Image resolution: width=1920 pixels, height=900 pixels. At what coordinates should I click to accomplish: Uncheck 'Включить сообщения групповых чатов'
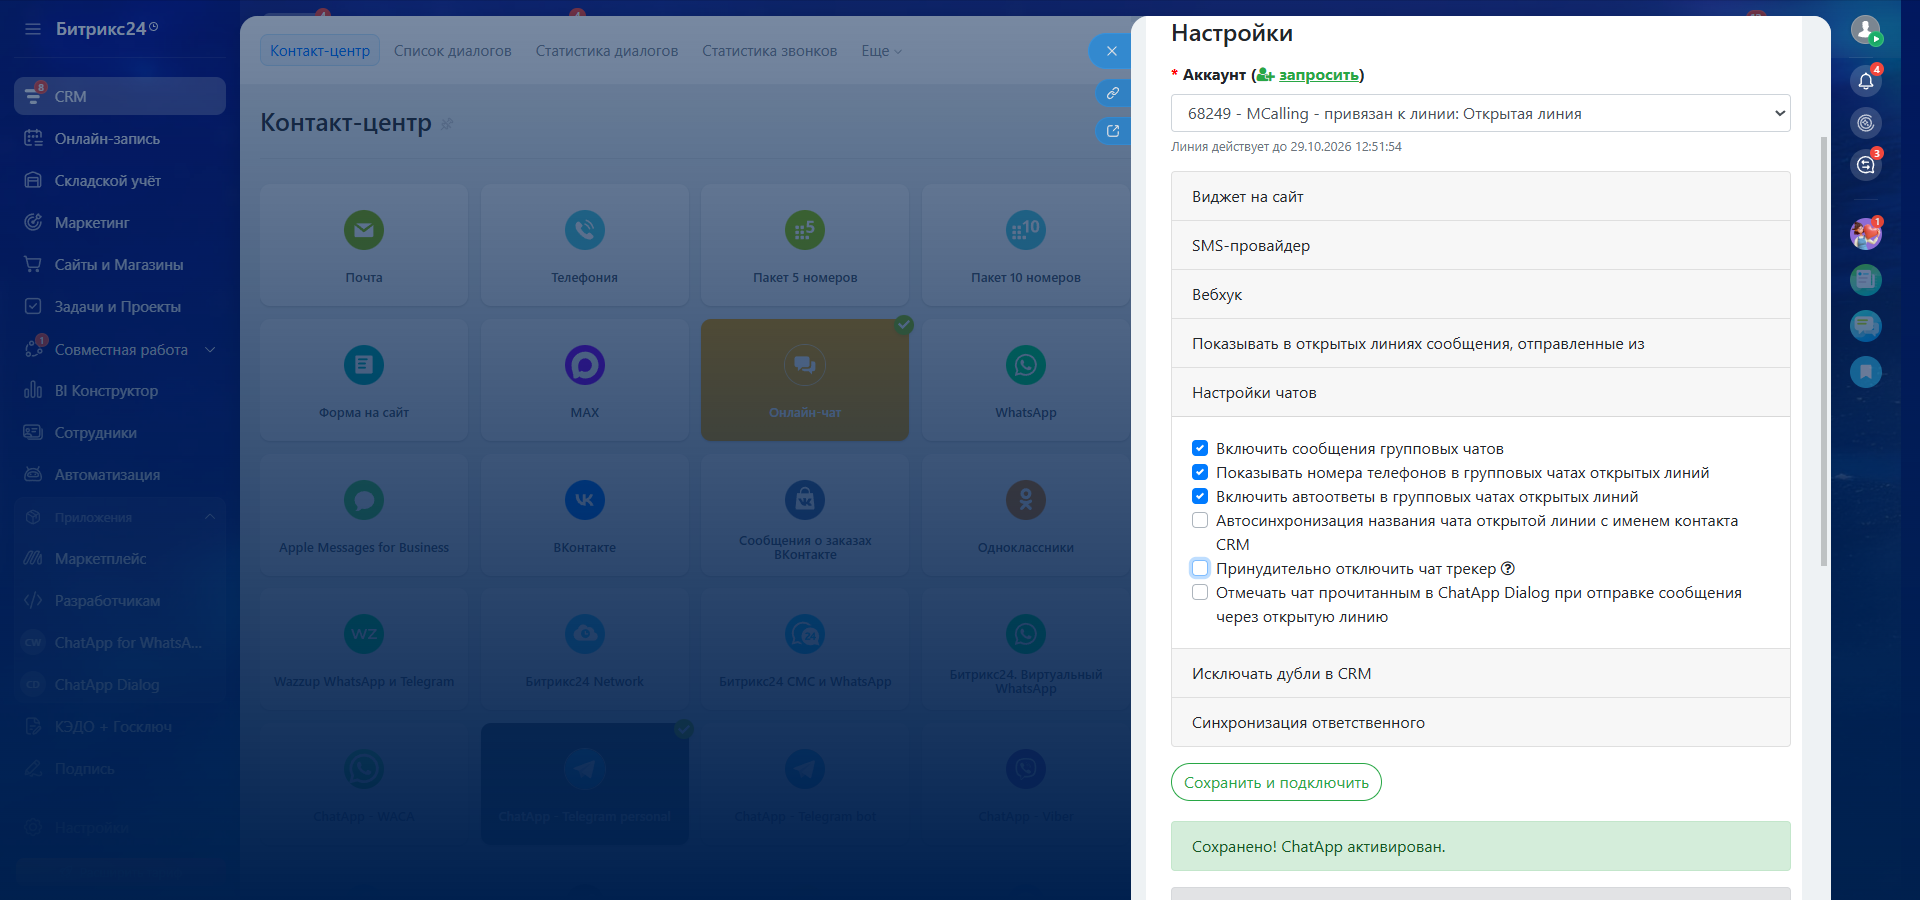(1200, 448)
